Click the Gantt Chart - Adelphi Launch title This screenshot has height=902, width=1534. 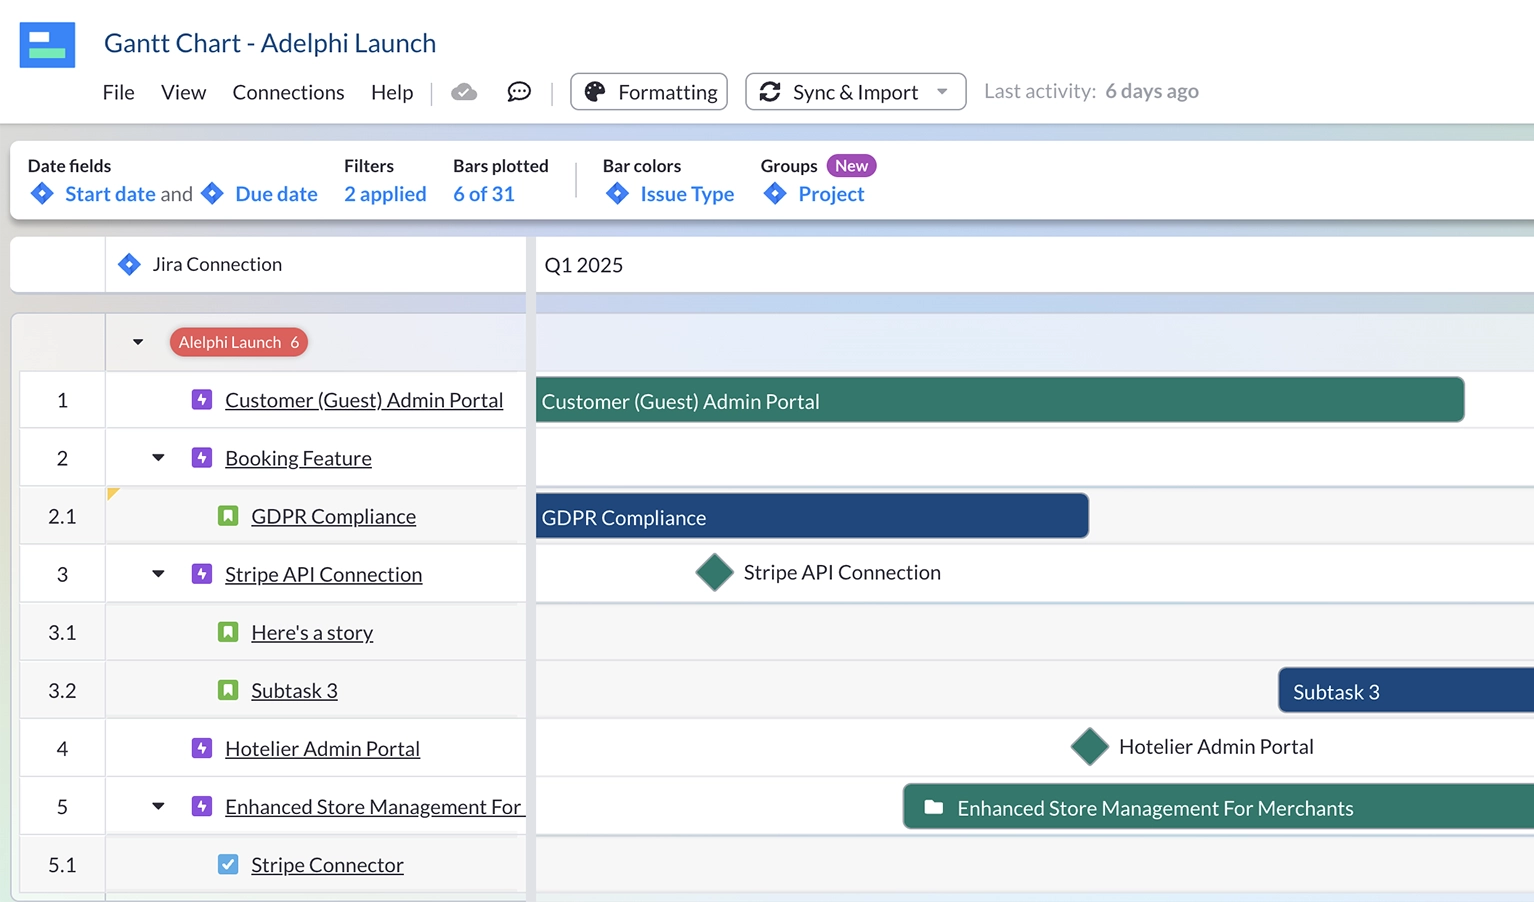coord(270,43)
